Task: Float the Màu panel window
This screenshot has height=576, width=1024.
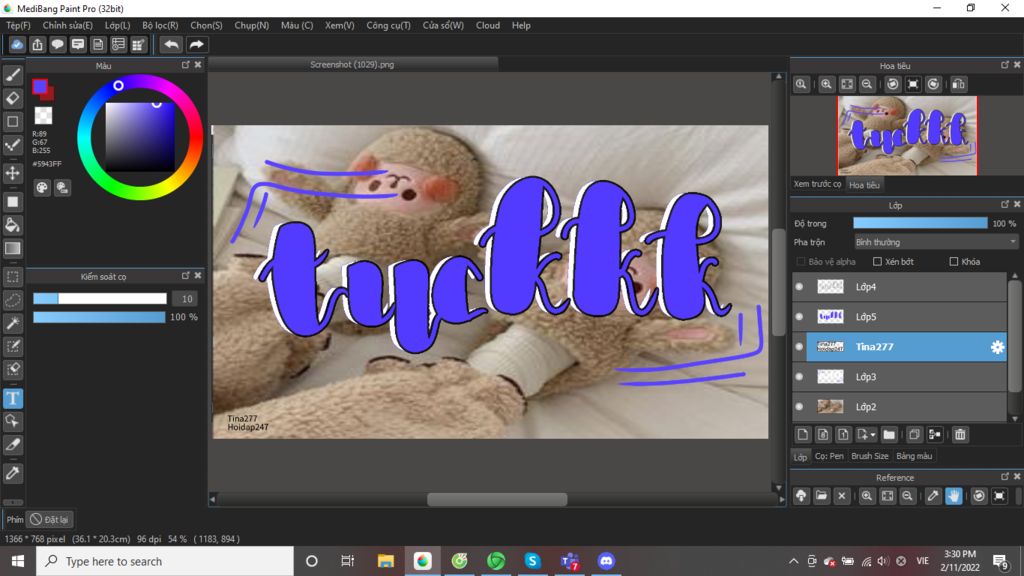Action: pos(185,65)
